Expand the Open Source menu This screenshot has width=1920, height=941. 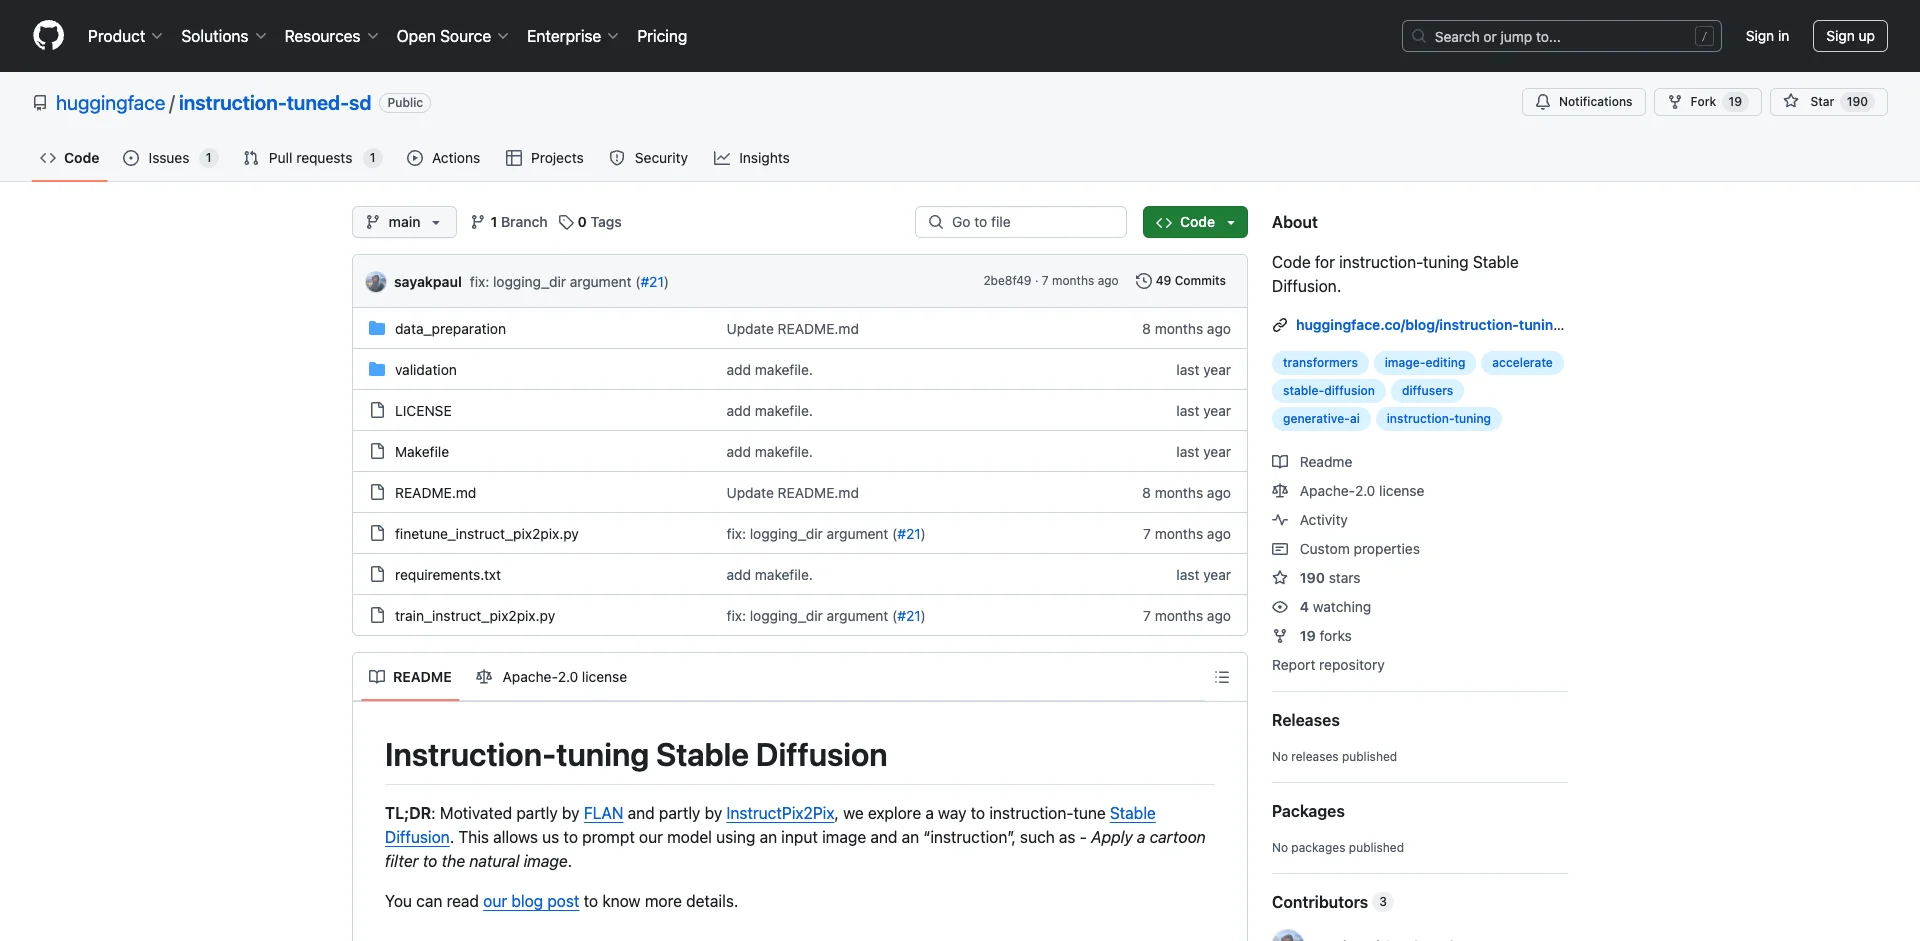(452, 36)
